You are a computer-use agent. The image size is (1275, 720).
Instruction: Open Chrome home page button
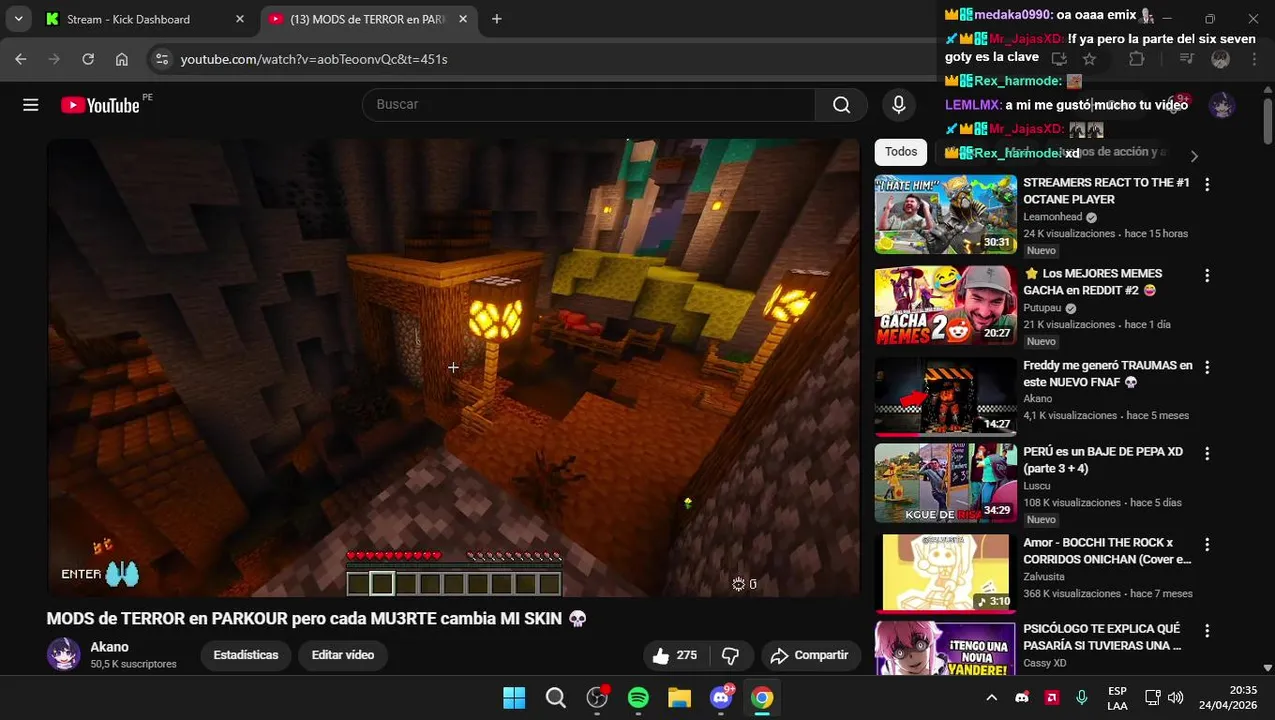coord(121,59)
